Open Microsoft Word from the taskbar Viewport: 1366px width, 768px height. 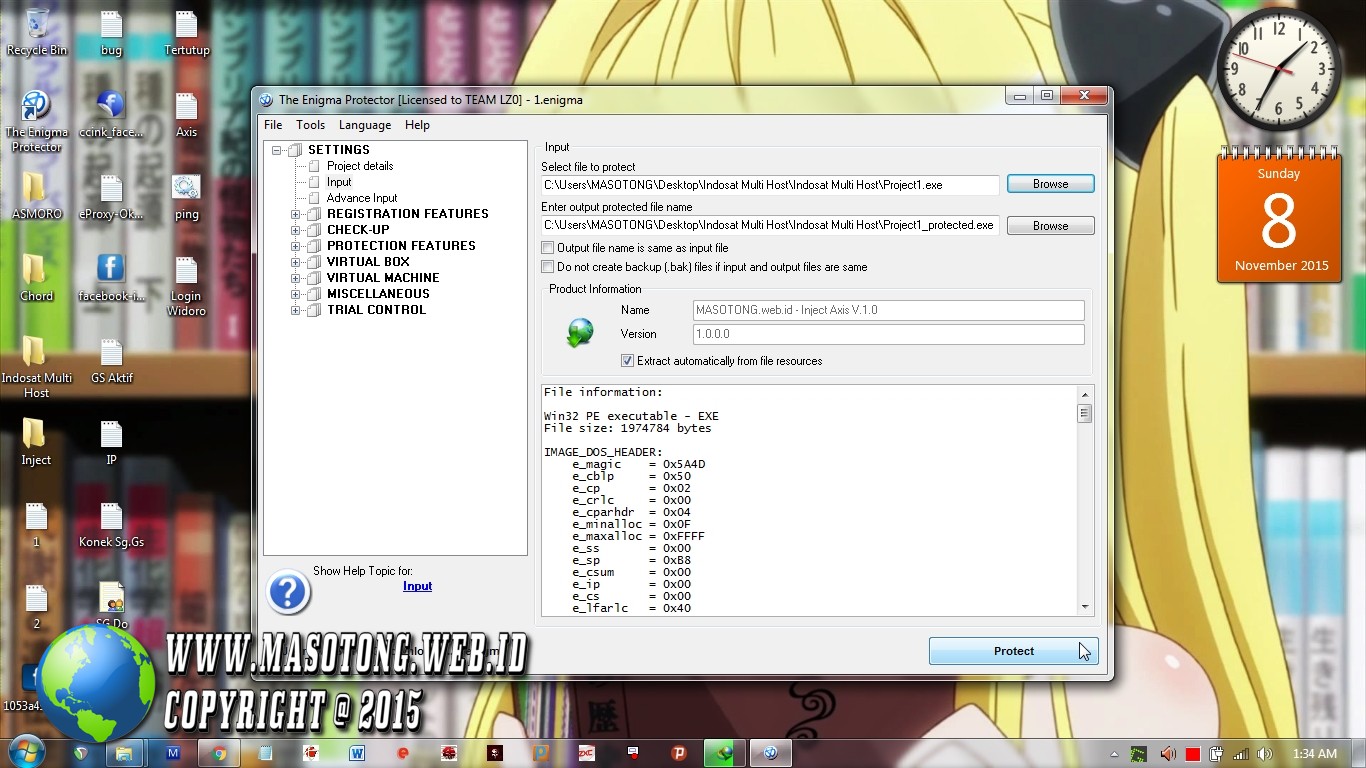357,753
